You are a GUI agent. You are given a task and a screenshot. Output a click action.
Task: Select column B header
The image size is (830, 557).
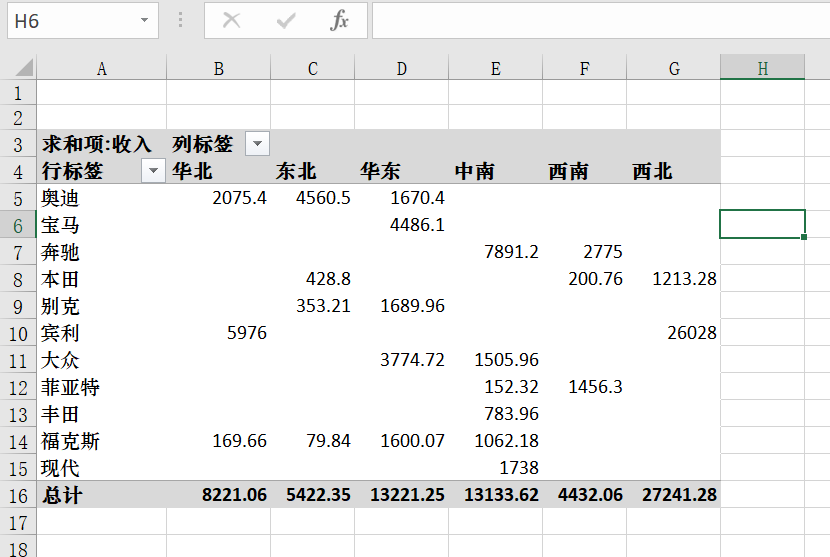pyautogui.click(x=219, y=68)
